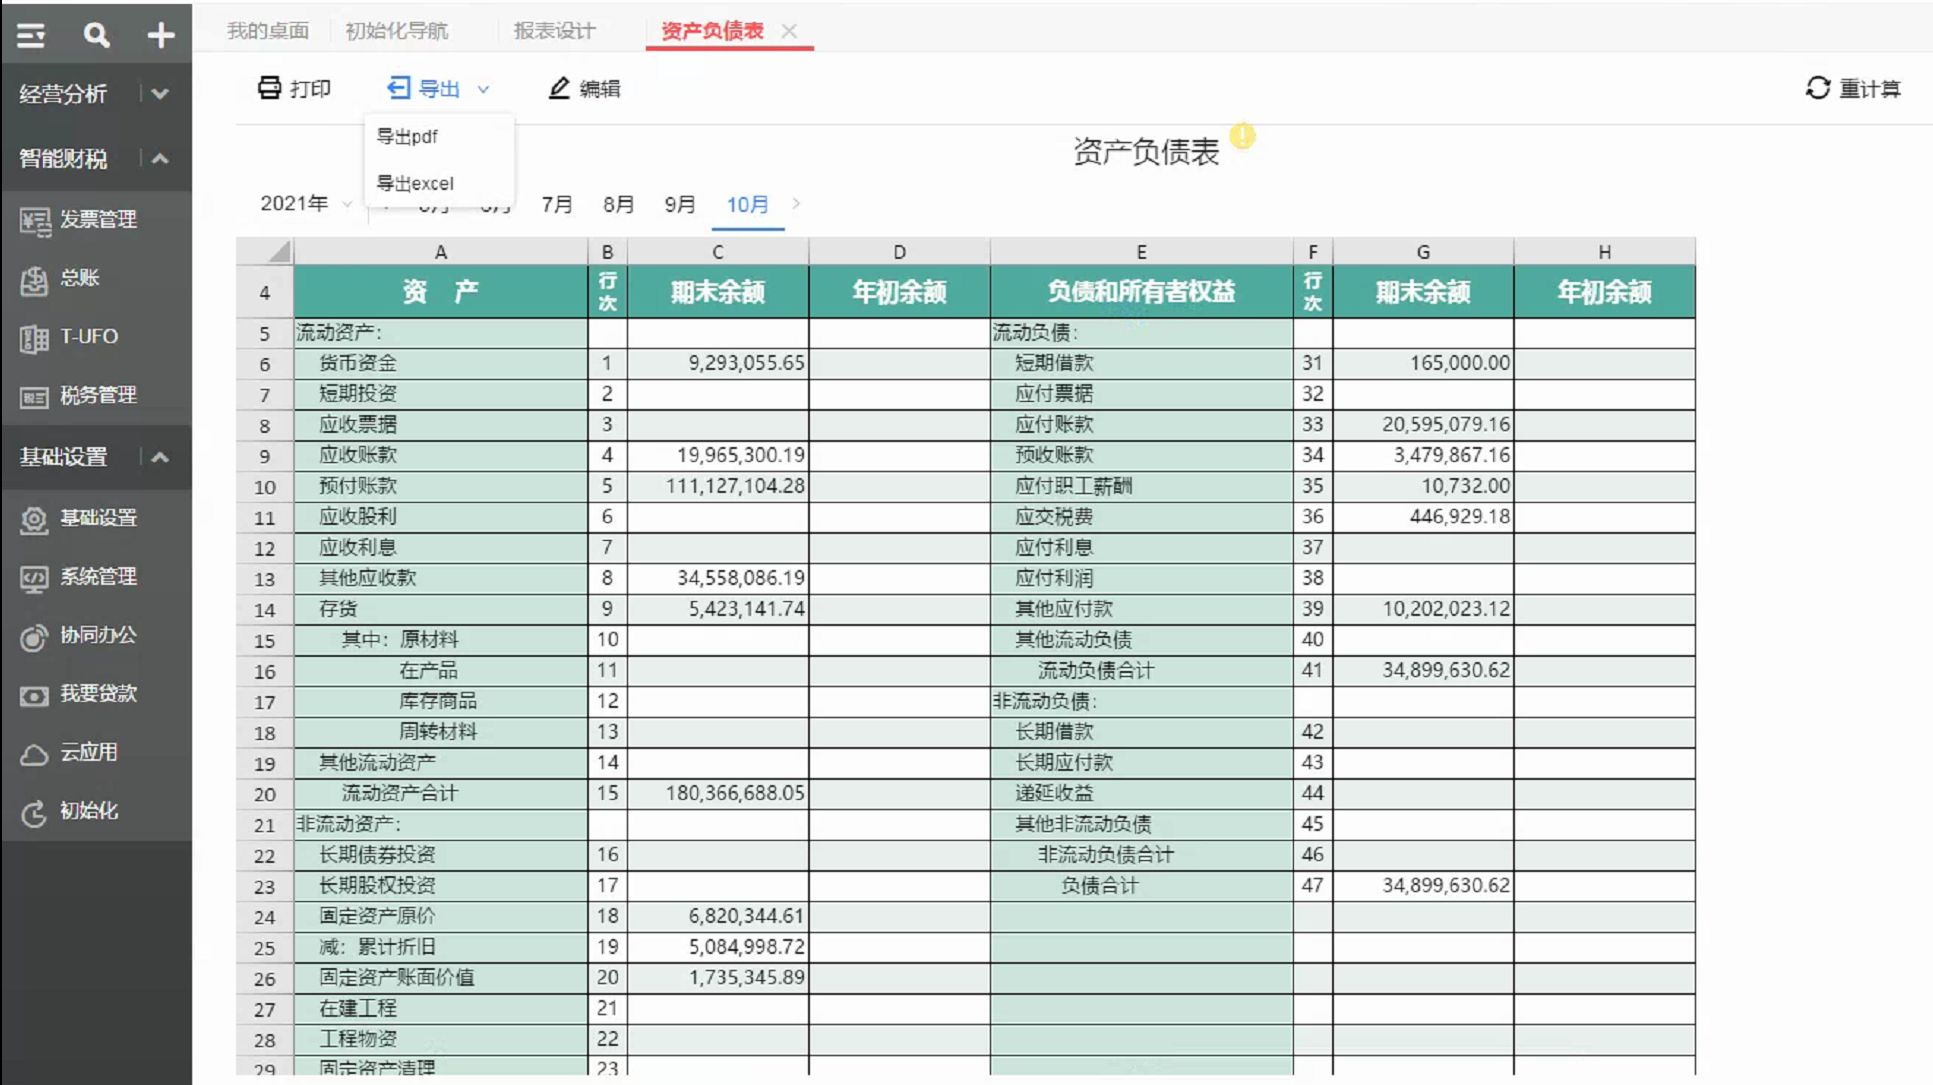Close the 资产负债表 tab

coord(789,31)
